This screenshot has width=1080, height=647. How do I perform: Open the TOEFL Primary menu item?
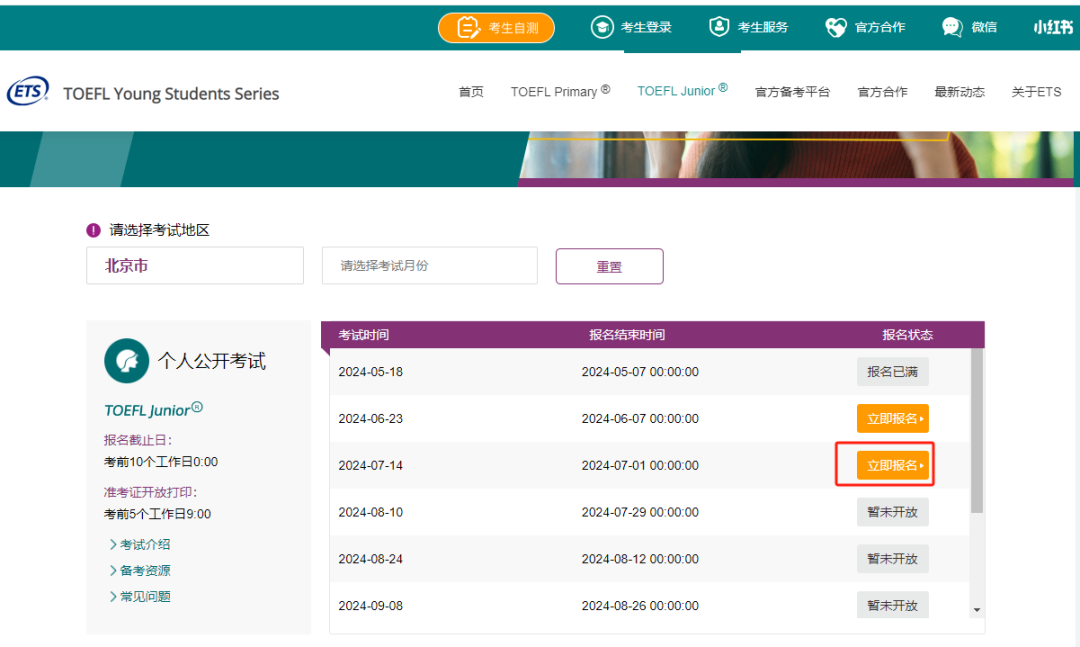pyautogui.click(x=560, y=91)
